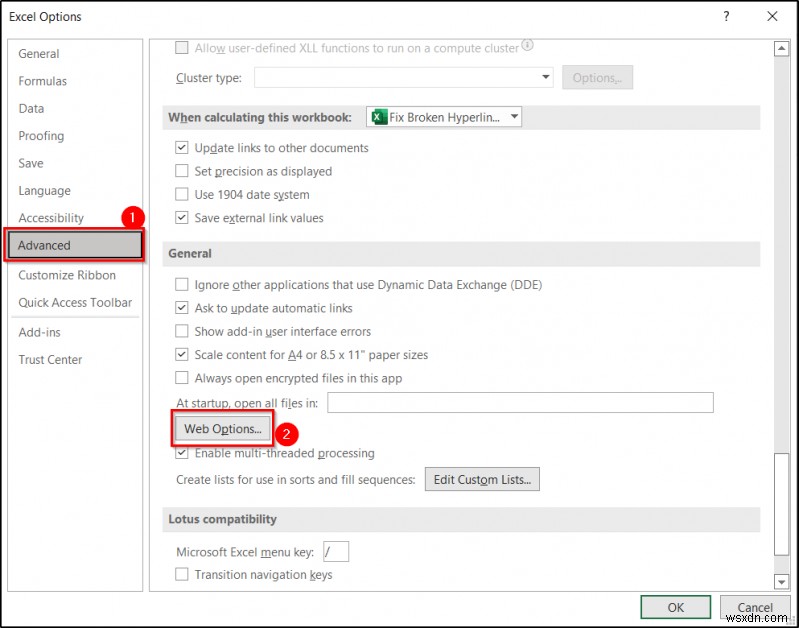Open the Quick Access Toolbar category
The width and height of the screenshot is (799, 628).
point(75,303)
